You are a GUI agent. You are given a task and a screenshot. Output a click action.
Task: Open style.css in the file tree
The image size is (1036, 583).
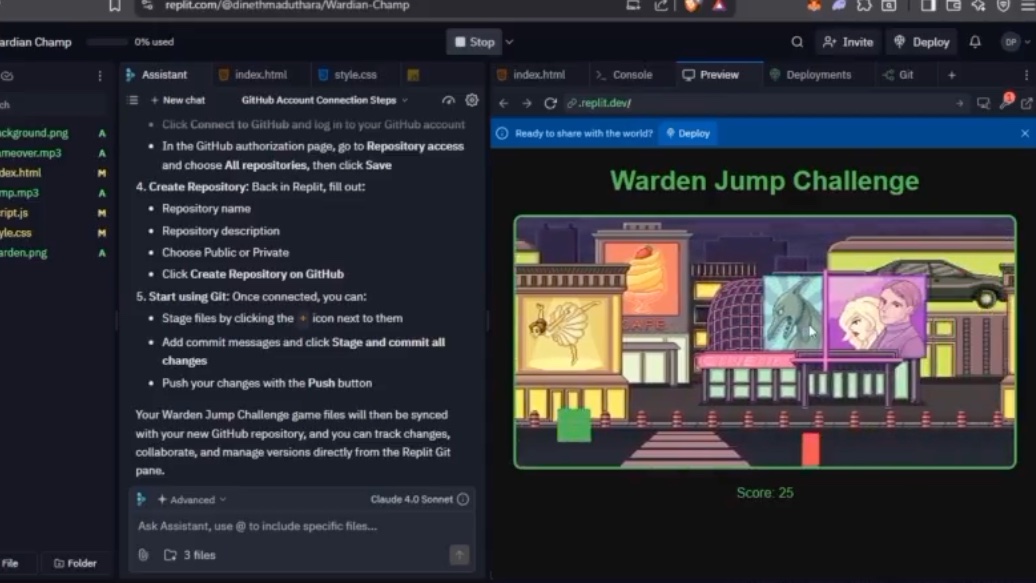pos(16,233)
